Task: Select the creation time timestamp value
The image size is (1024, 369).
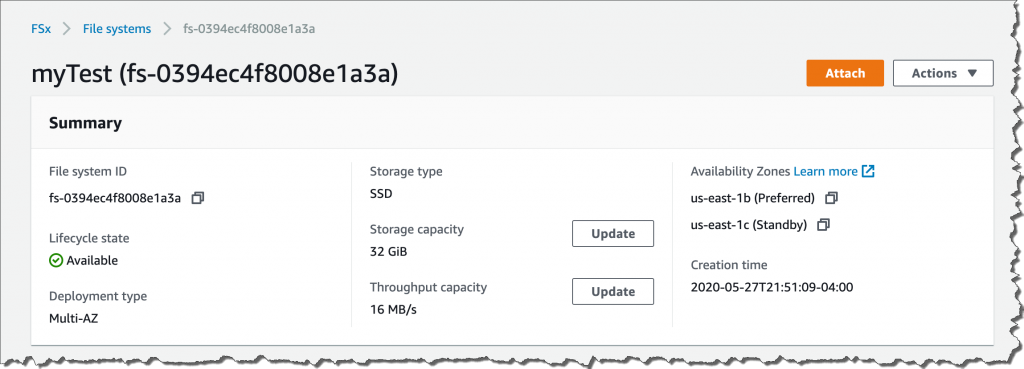Action: coord(772,287)
